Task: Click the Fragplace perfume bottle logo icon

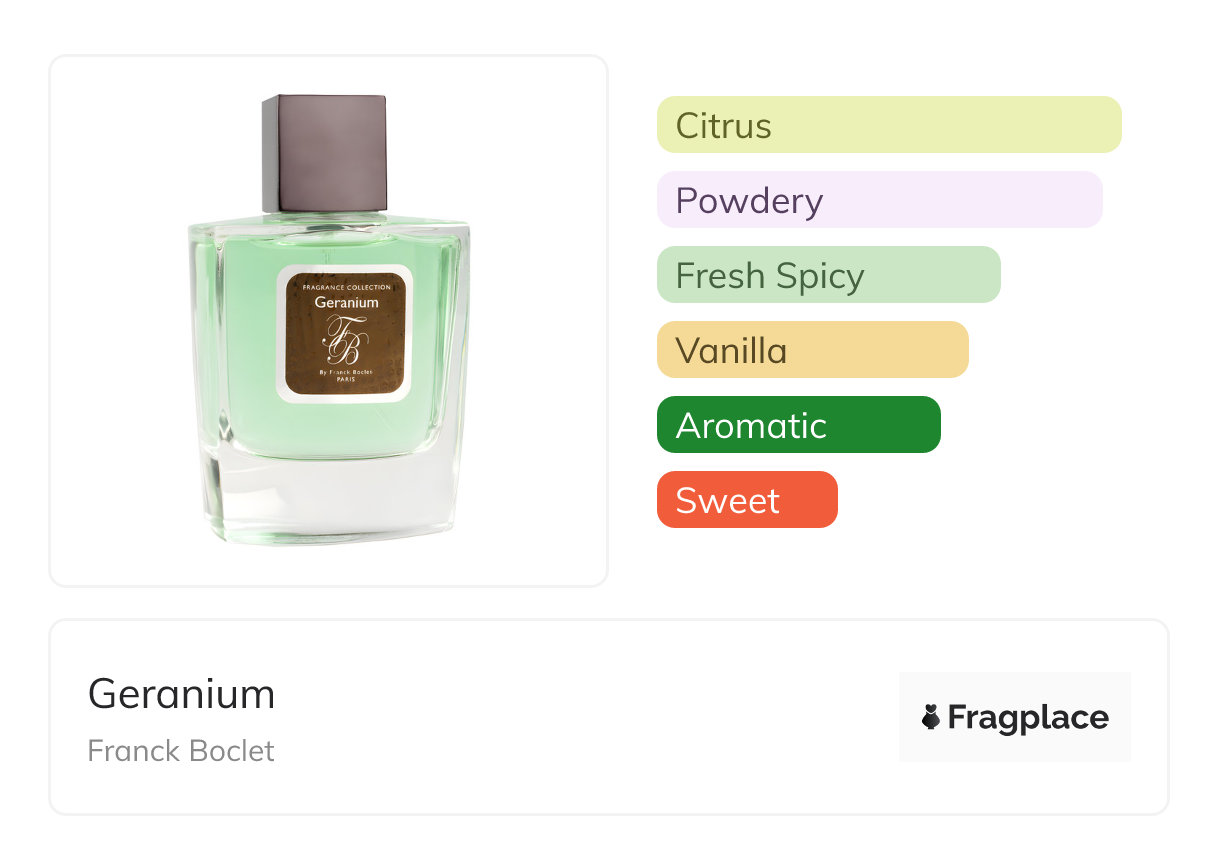Action: coord(931,718)
